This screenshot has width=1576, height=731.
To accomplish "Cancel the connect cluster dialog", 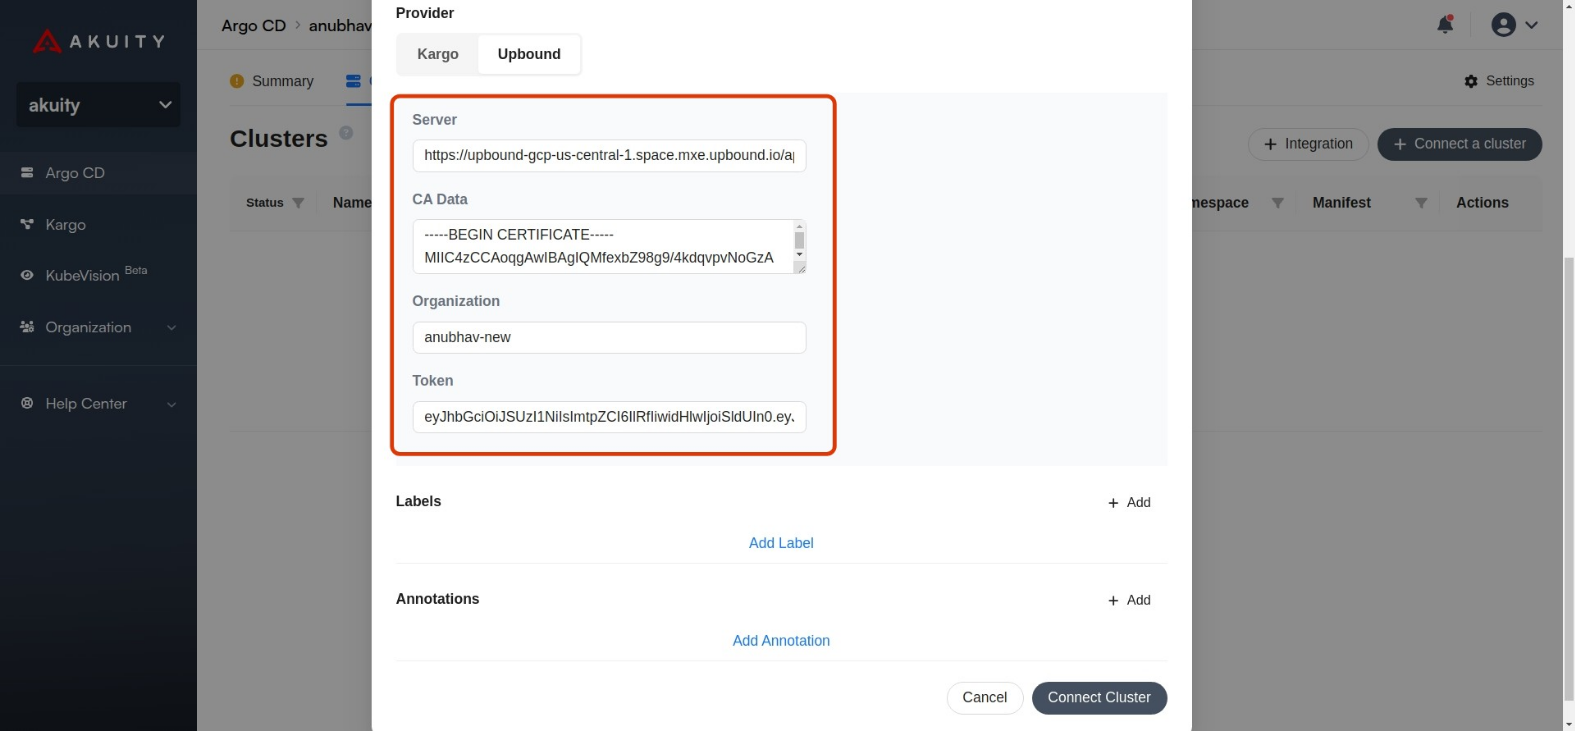I will pyautogui.click(x=984, y=698).
